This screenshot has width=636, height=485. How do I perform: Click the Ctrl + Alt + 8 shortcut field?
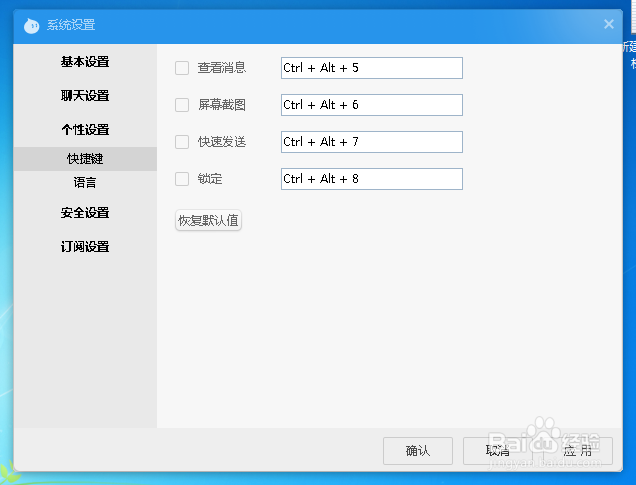coord(372,179)
